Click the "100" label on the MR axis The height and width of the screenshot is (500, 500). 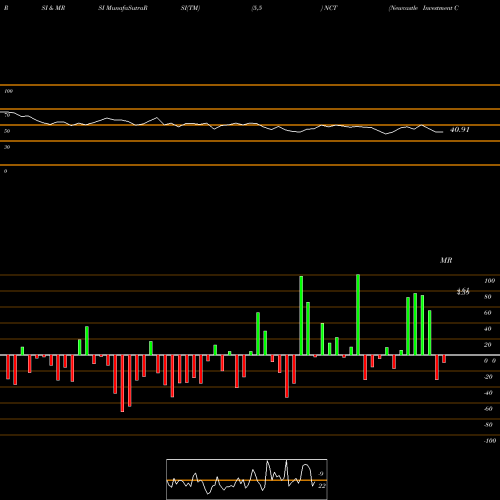point(489,281)
